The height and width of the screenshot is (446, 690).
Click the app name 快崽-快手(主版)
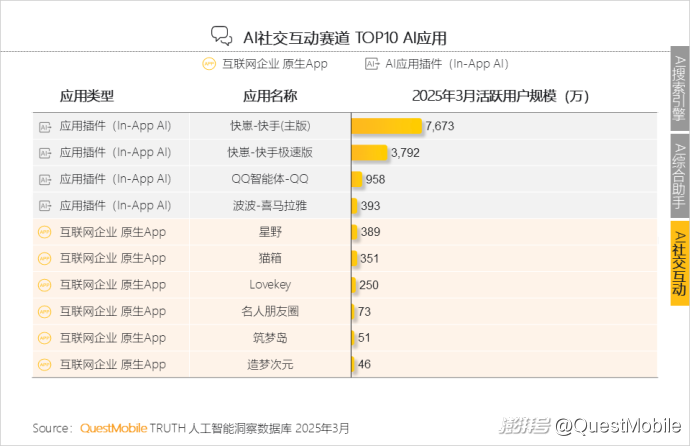tap(270, 126)
